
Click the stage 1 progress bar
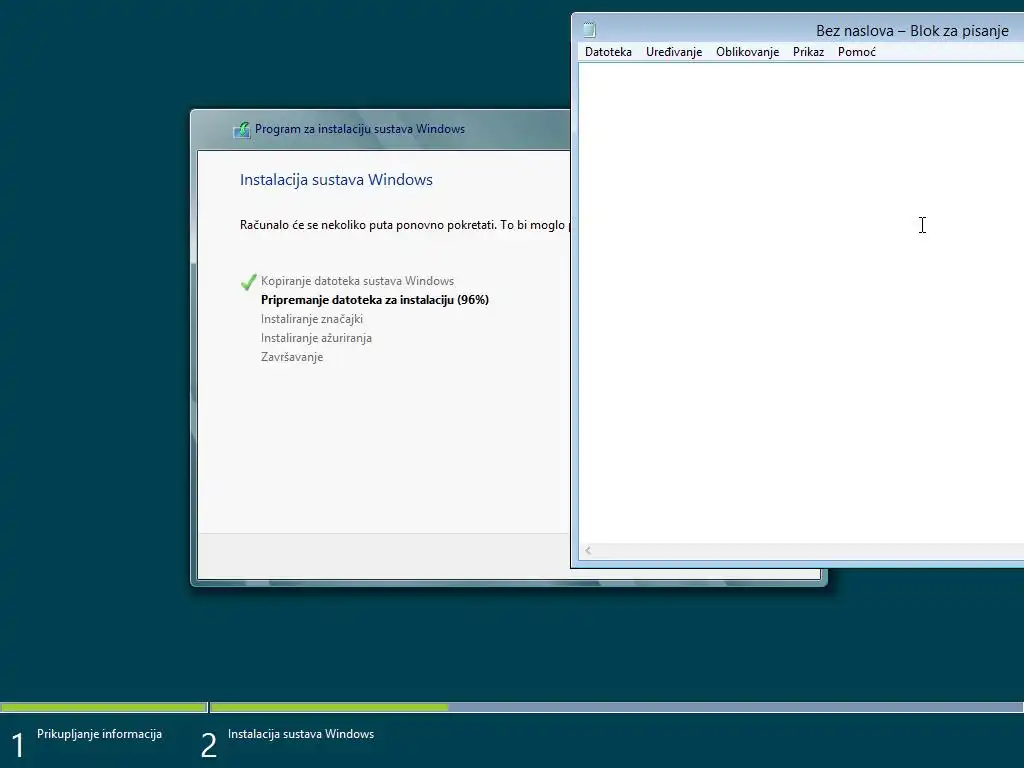pyautogui.click(x=104, y=707)
